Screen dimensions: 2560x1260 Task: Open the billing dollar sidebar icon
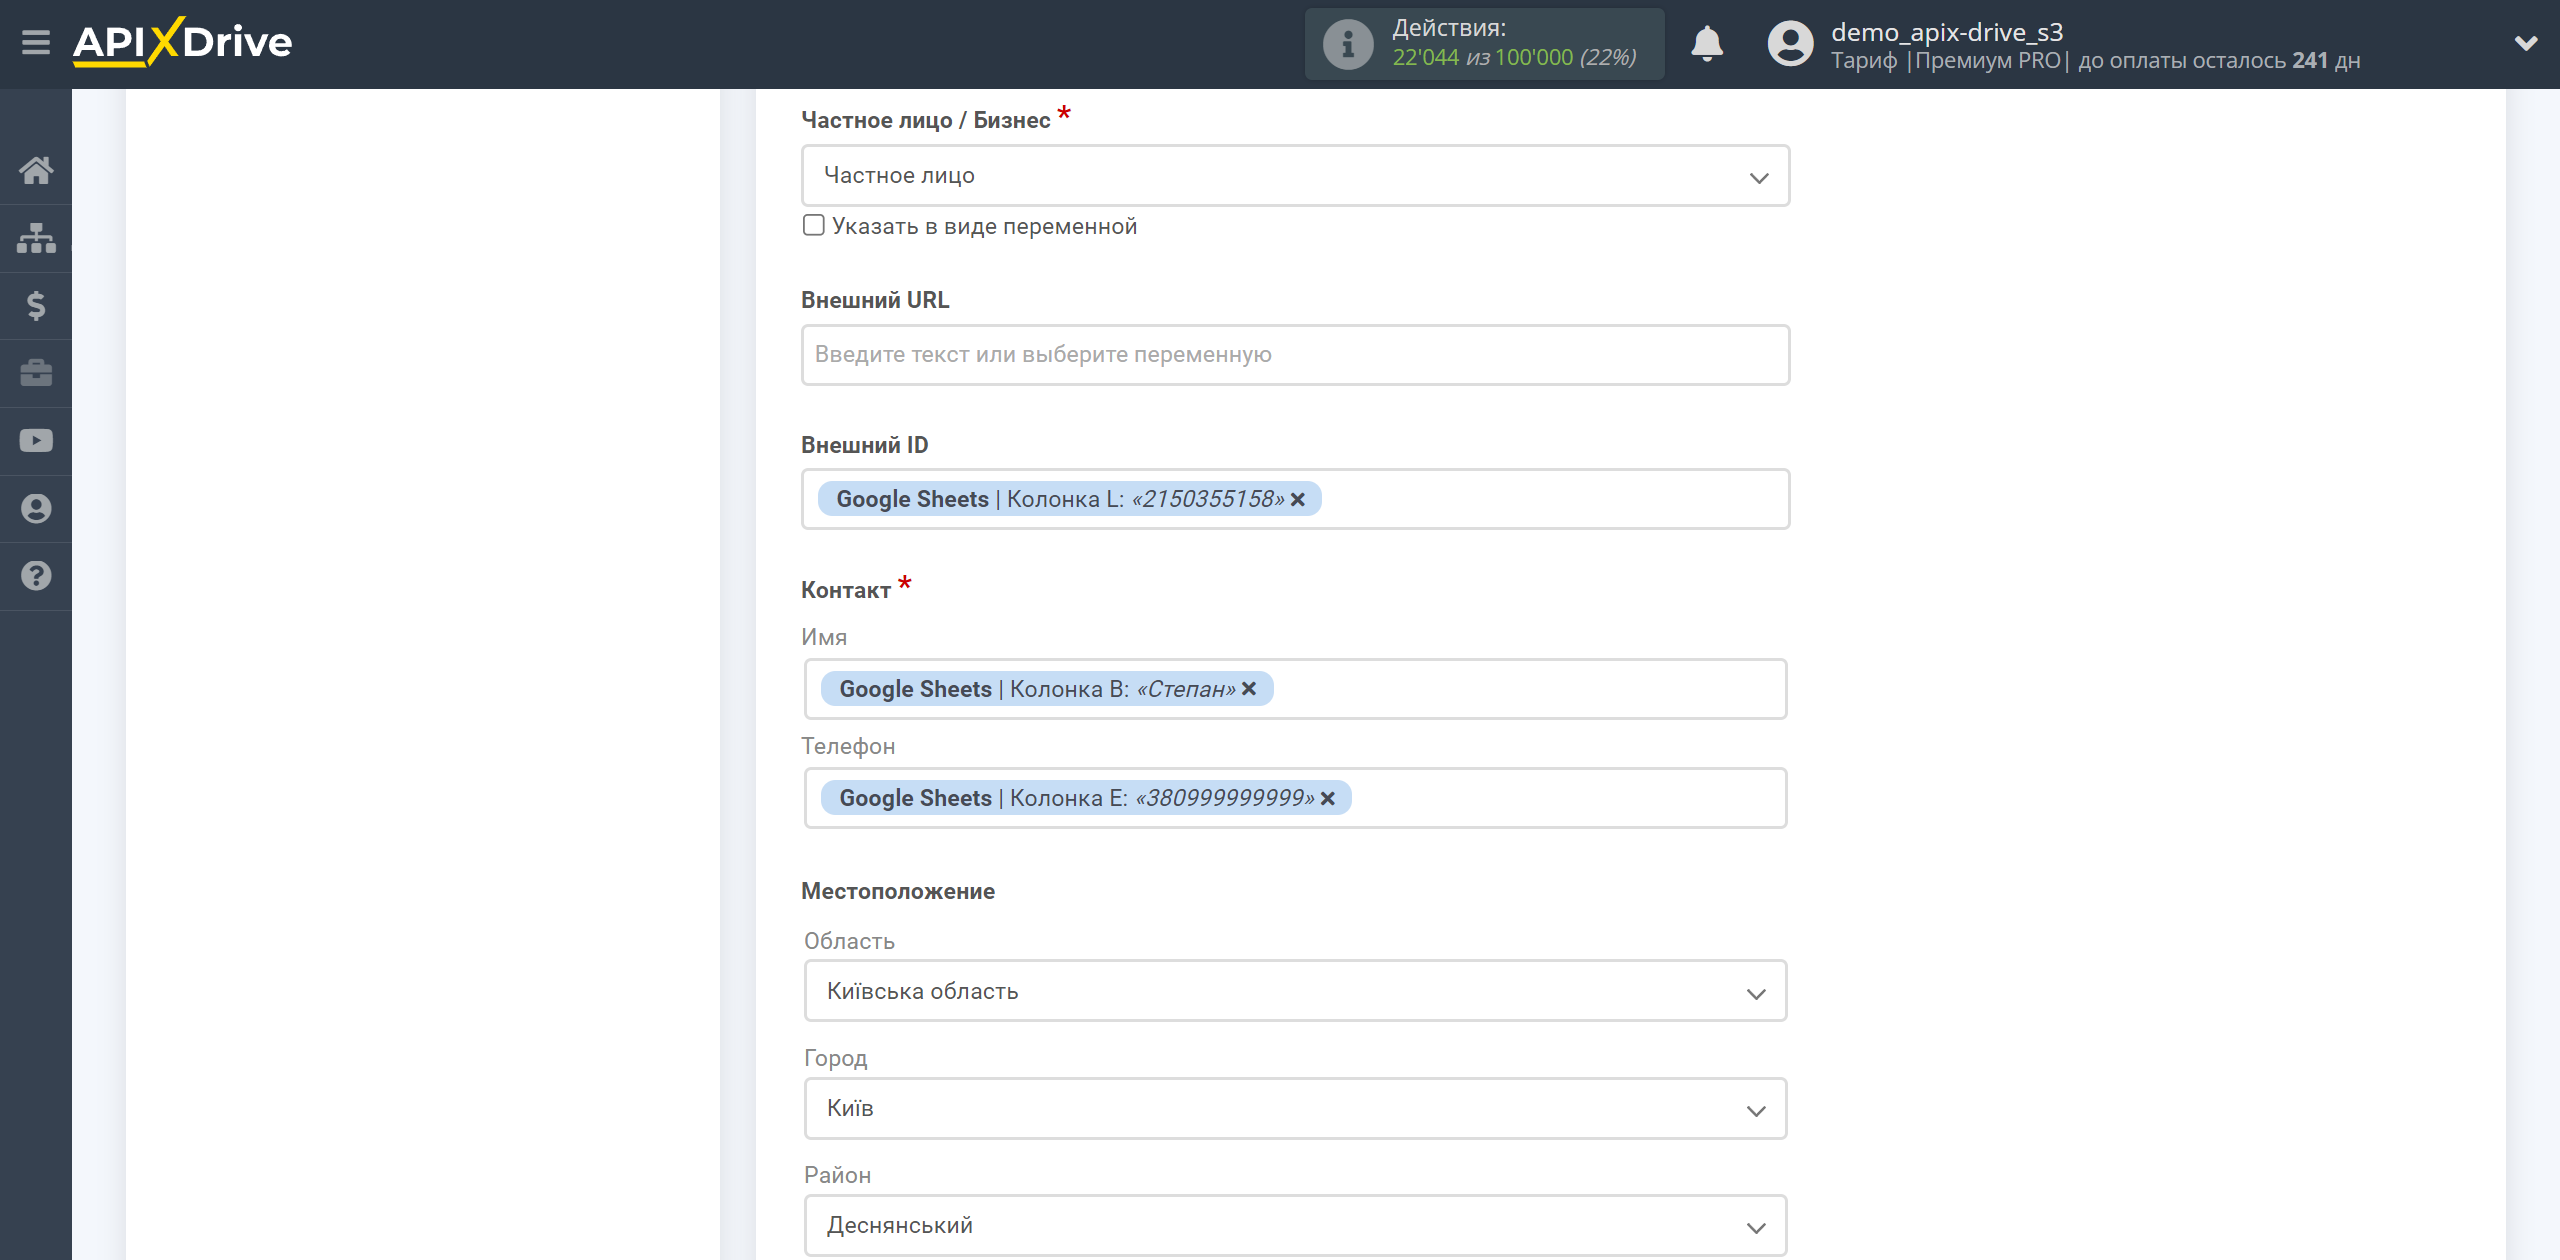click(x=36, y=305)
